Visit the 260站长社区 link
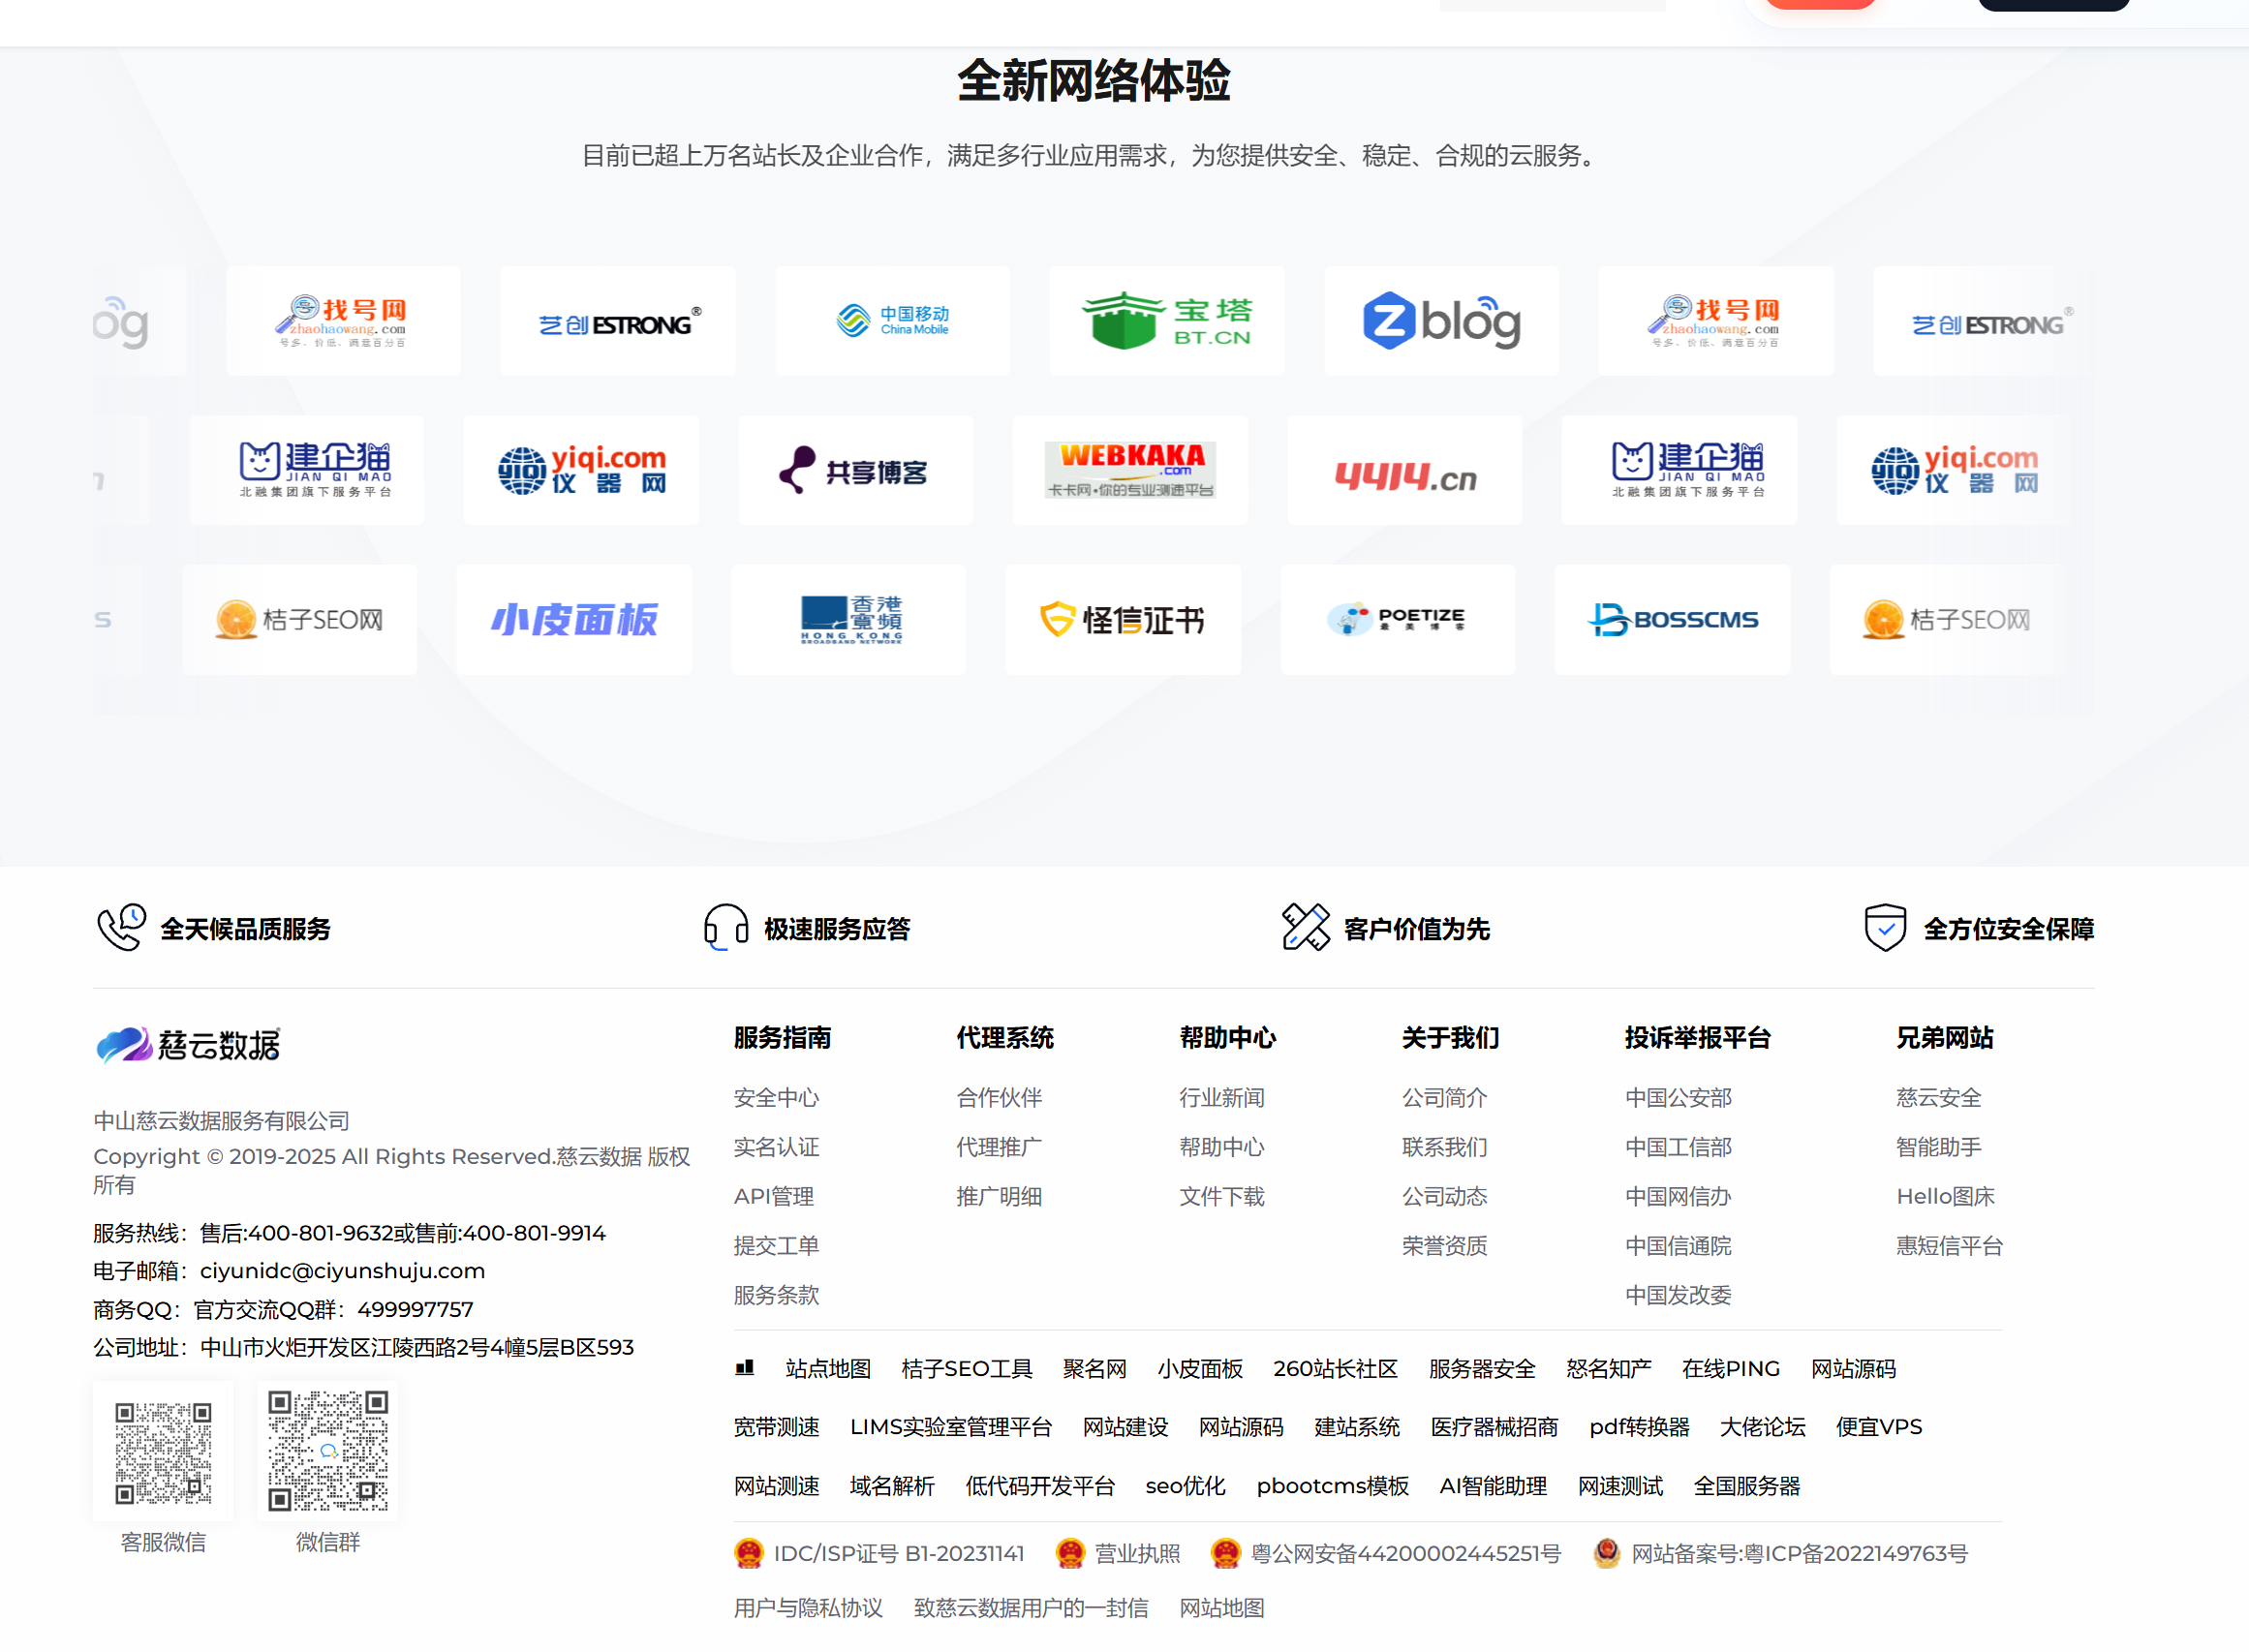This screenshot has width=2249, height=1652. click(x=1336, y=1369)
